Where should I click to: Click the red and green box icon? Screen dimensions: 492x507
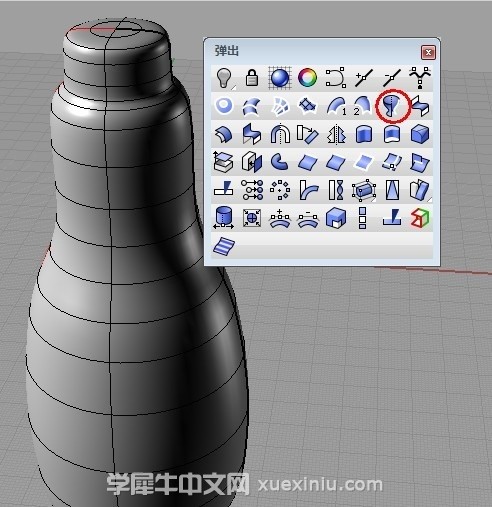click(420, 218)
